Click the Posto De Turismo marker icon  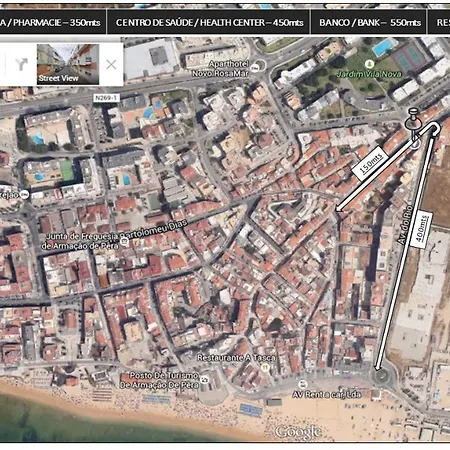(x=204, y=380)
